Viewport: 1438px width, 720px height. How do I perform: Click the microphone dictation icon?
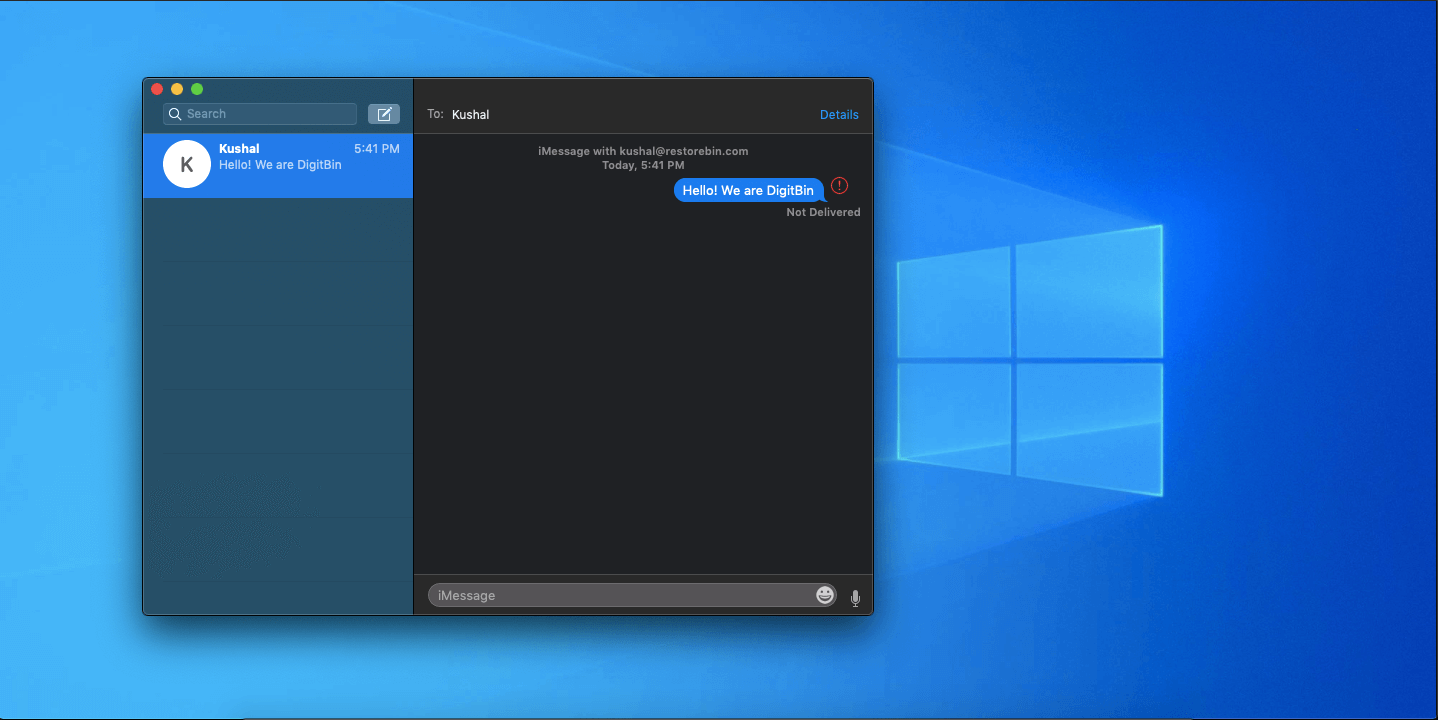point(855,598)
